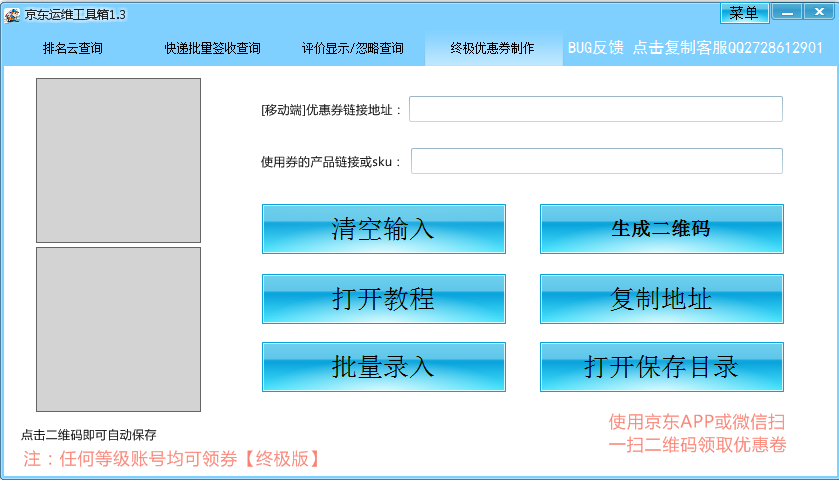Image resolution: width=839 pixels, height=480 pixels.
Task: Click the 清空输入 button
Action: pos(384,229)
